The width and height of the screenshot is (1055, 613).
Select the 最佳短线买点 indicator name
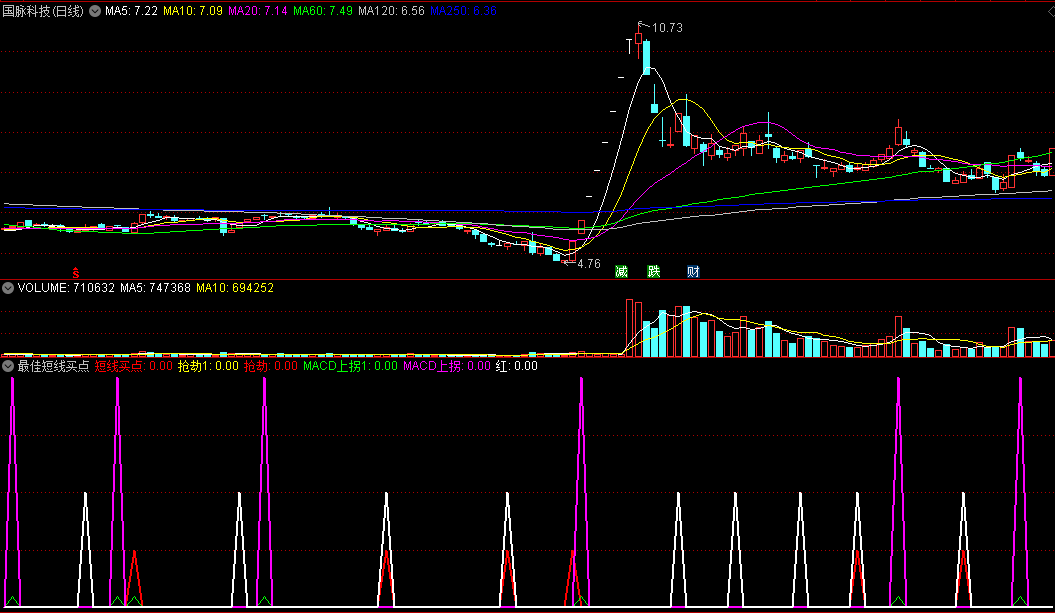(53, 366)
